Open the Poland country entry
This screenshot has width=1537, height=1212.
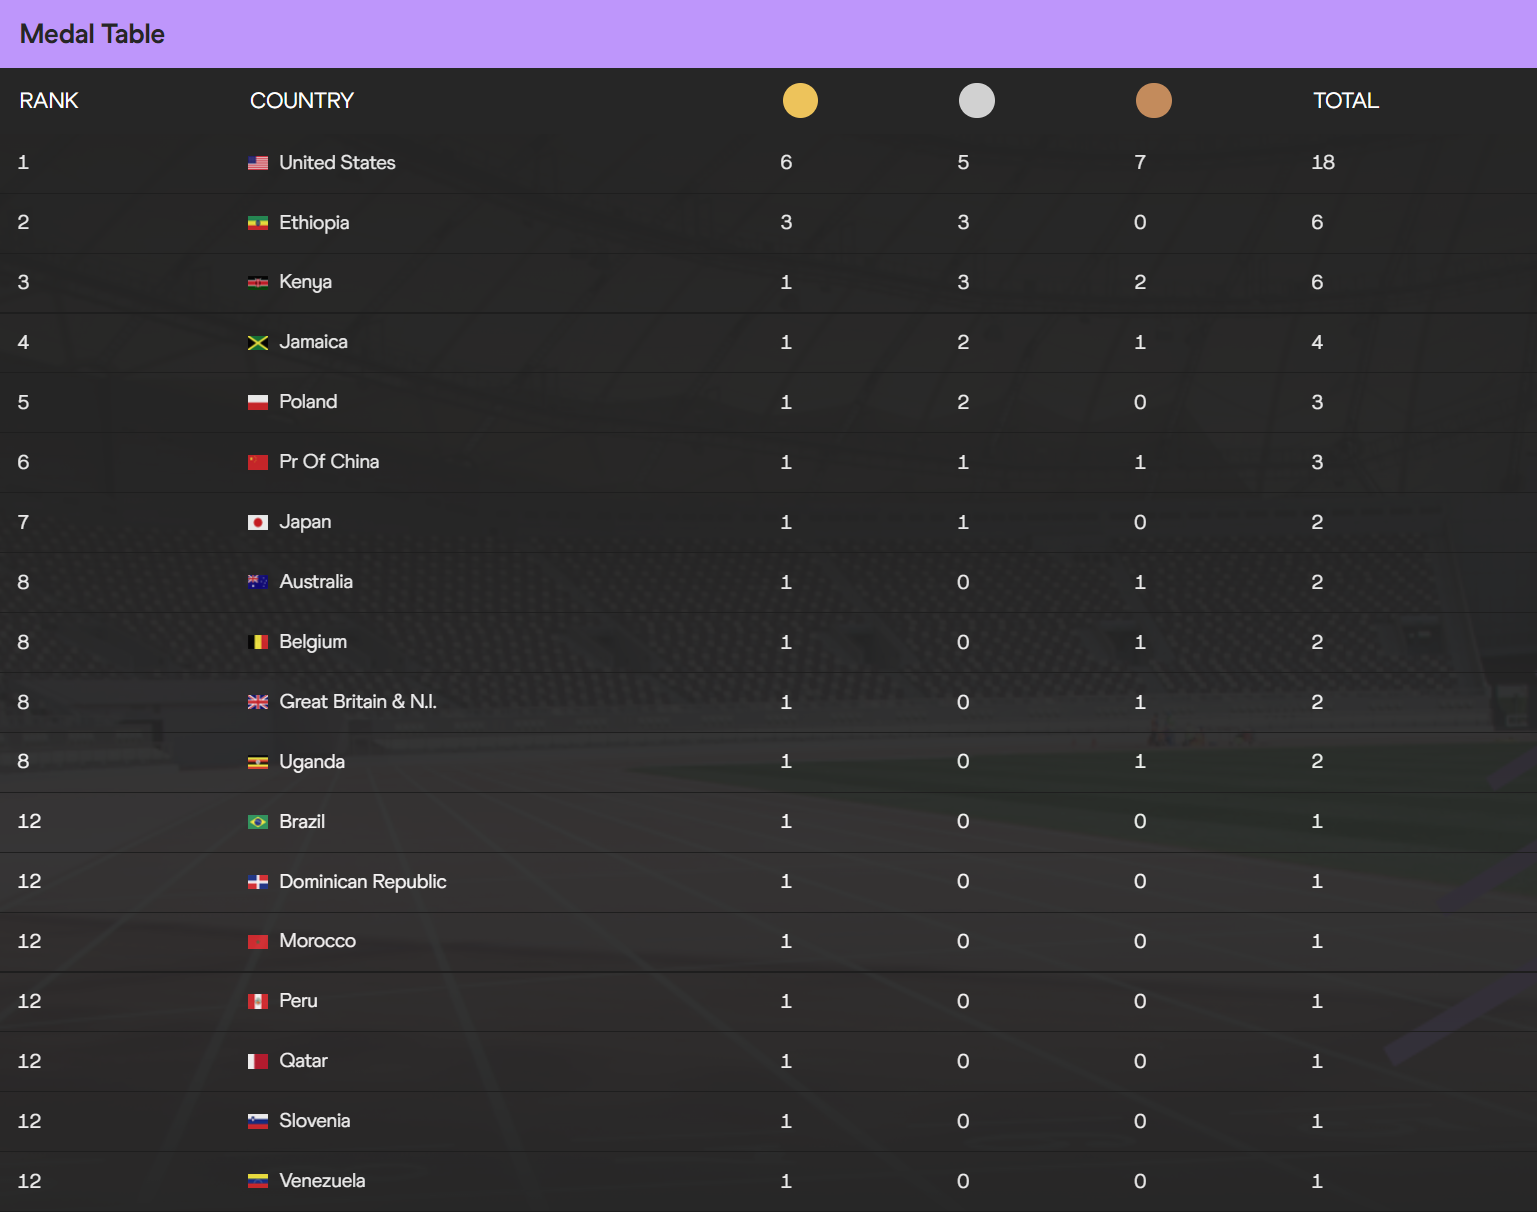(308, 402)
